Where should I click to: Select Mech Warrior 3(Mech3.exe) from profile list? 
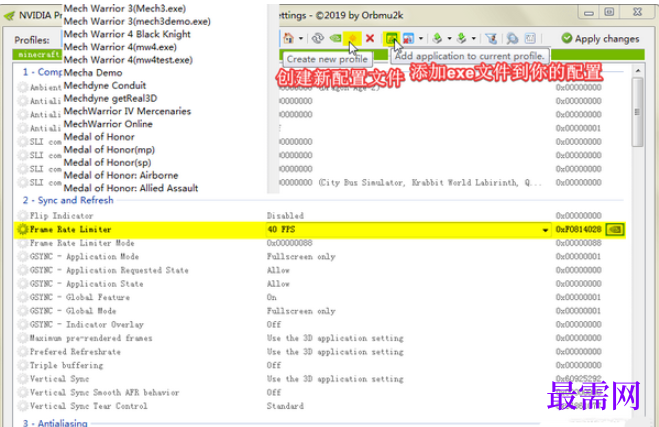click(x=124, y=8)
